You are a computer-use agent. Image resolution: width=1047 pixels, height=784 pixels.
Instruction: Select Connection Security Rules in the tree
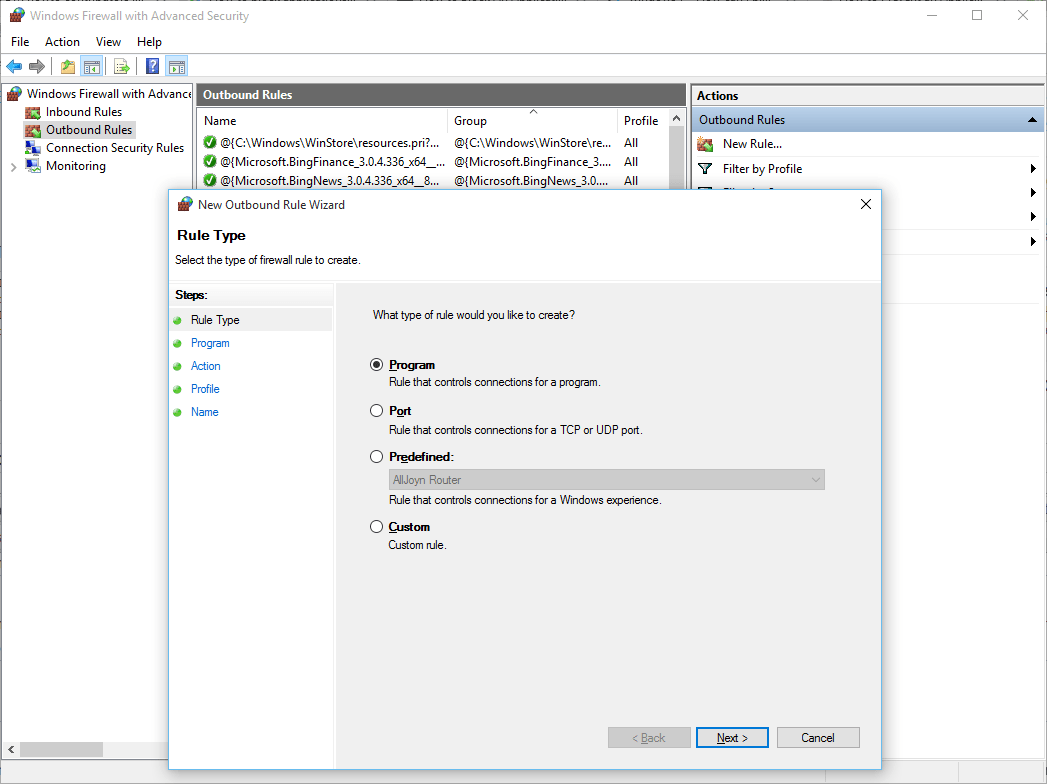(115, 148)
